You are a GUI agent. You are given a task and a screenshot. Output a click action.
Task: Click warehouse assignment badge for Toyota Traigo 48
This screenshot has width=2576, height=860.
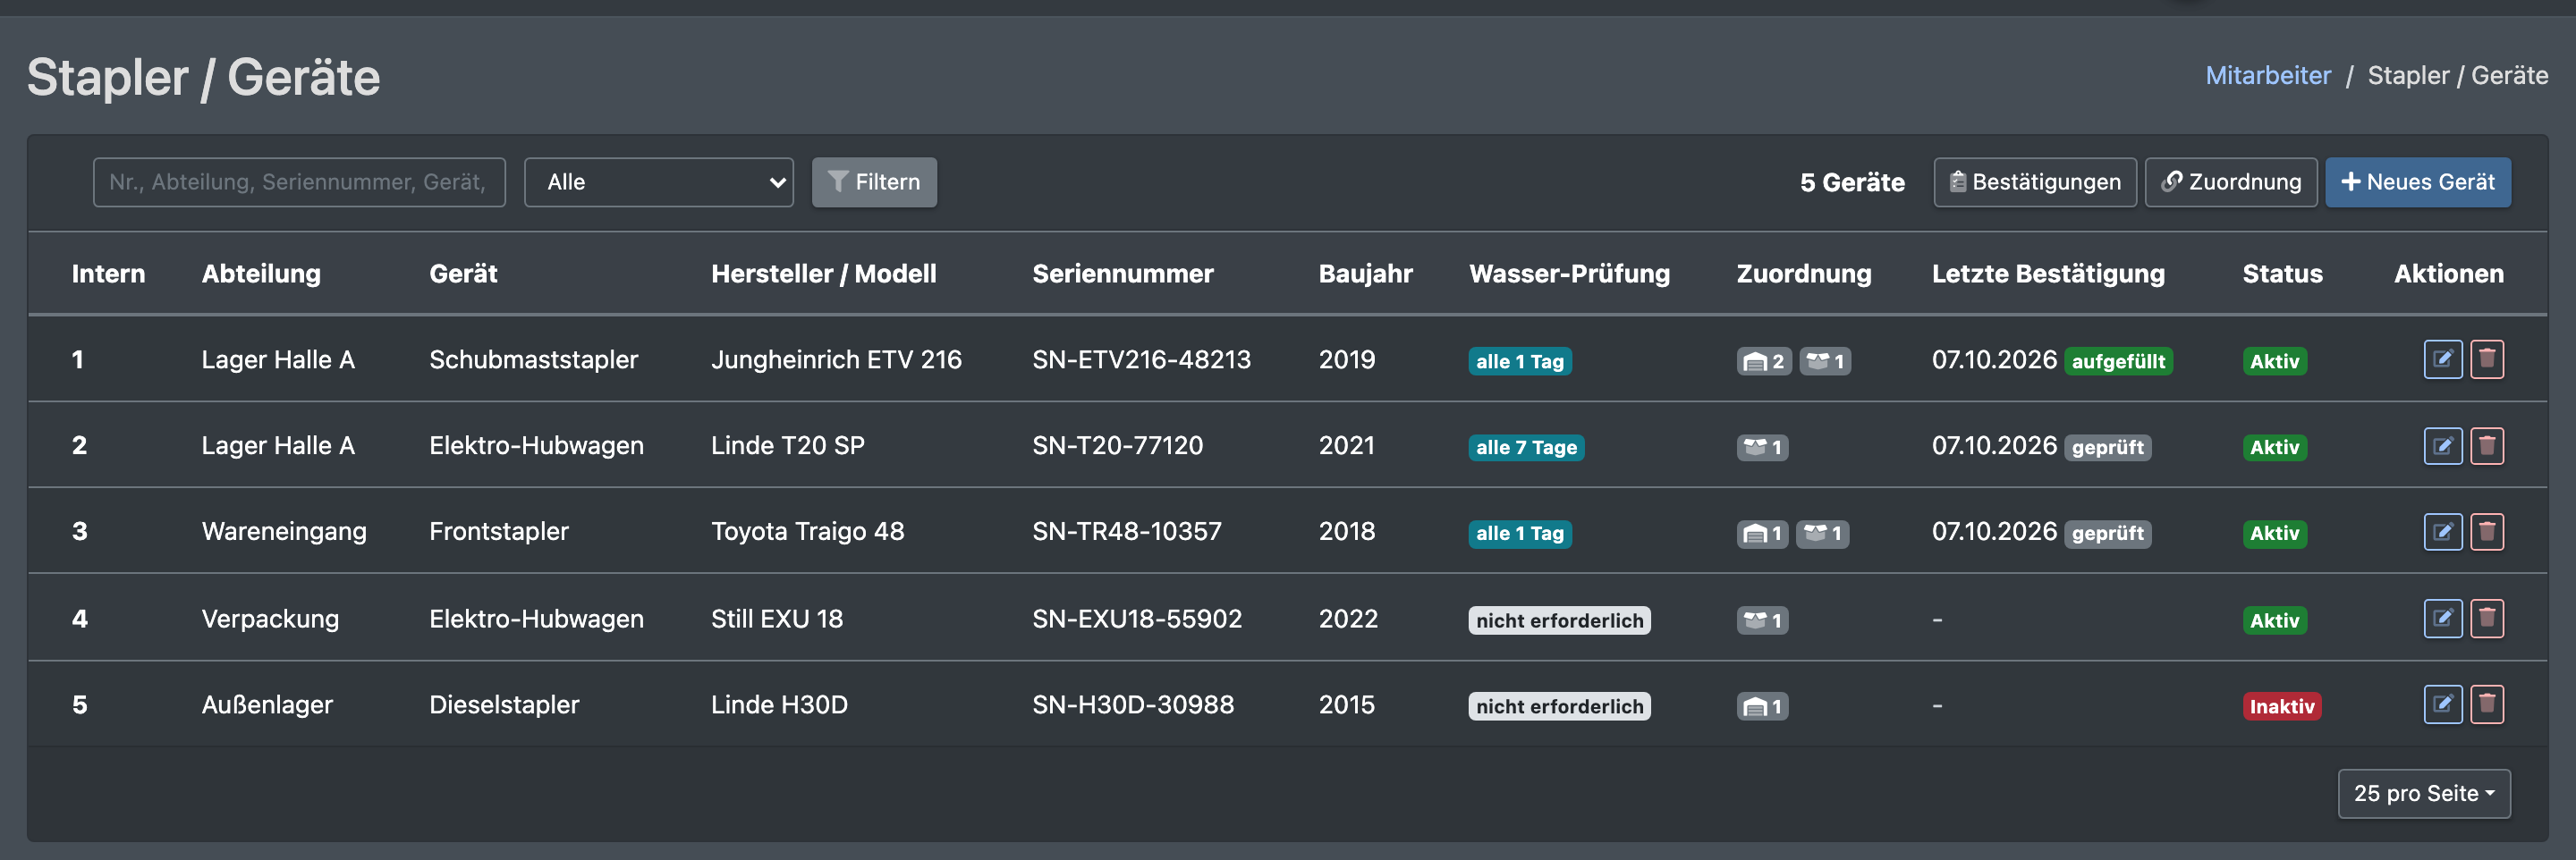coord(1762,533)
